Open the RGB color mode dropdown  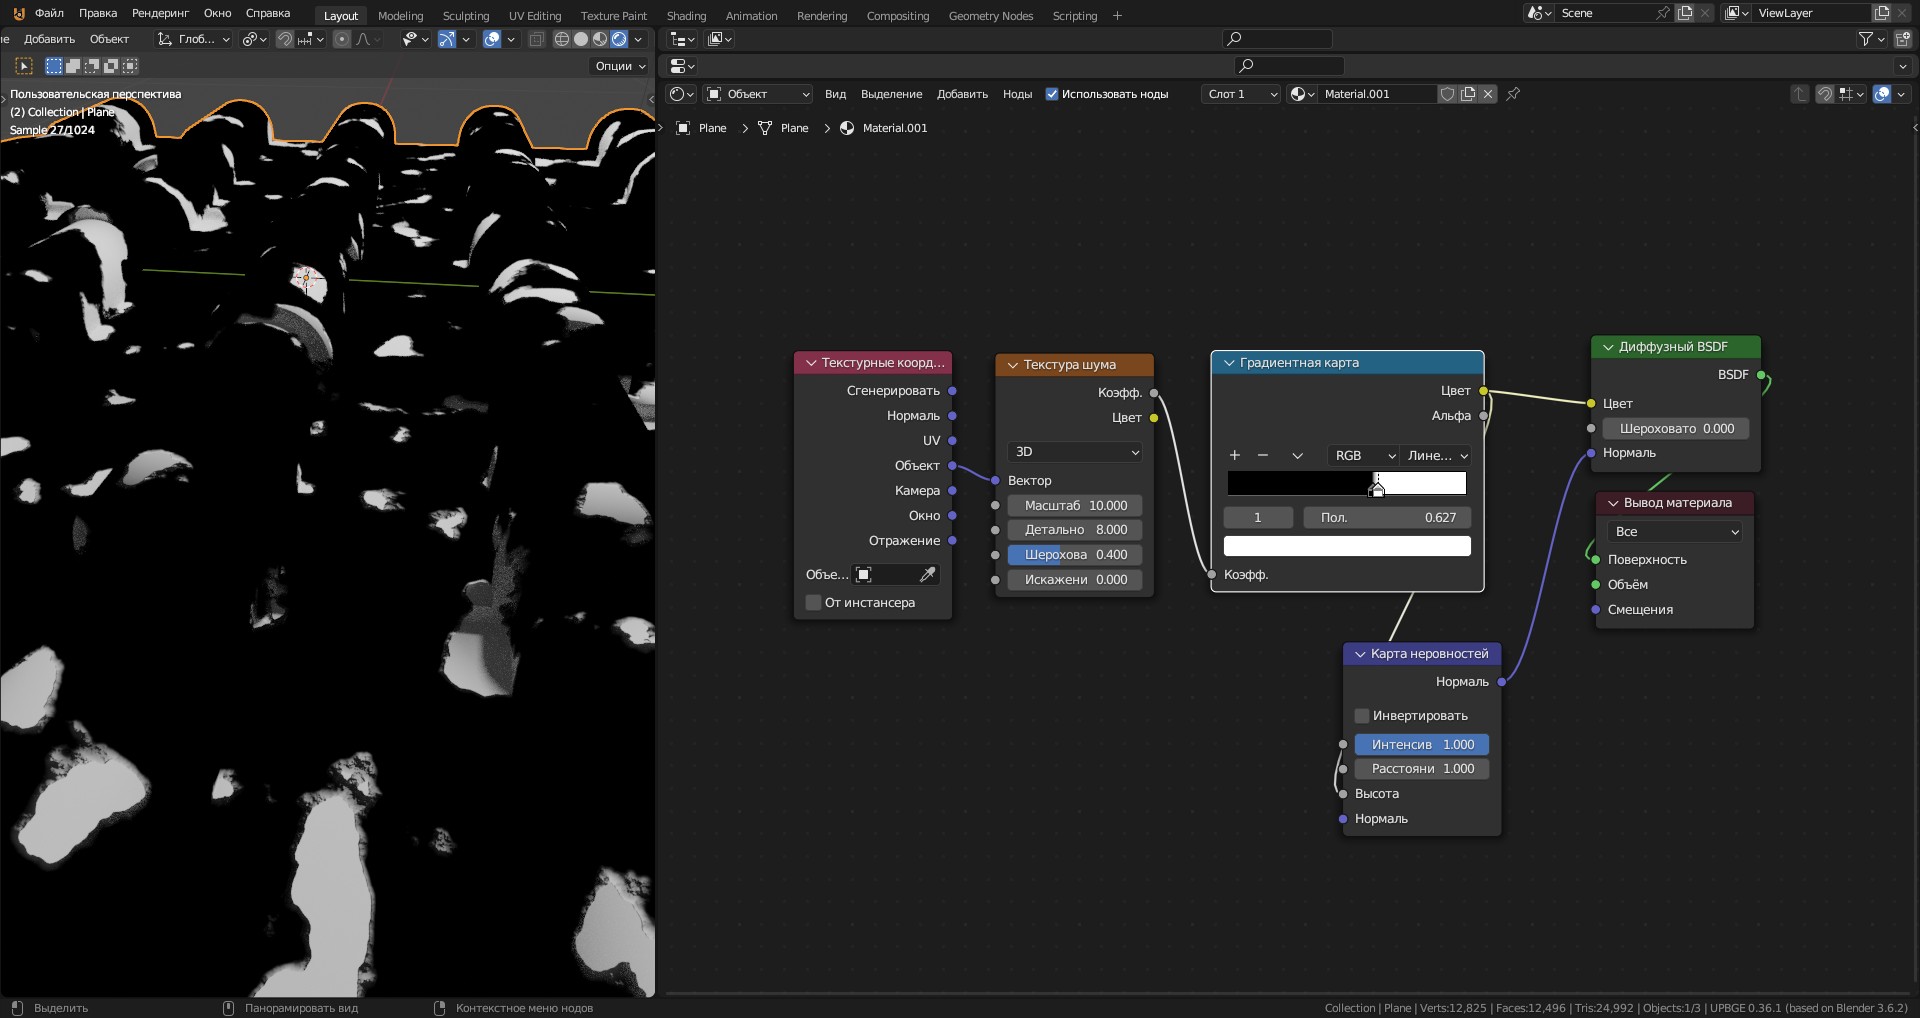(x=1362, y=455)
